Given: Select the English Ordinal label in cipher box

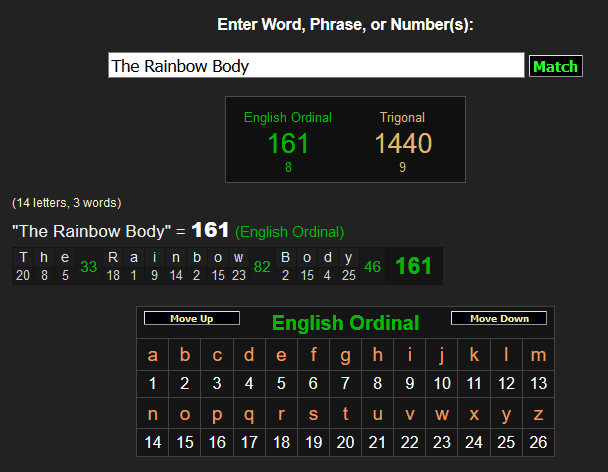Looking at the screenshot, I should click(288, 117).
